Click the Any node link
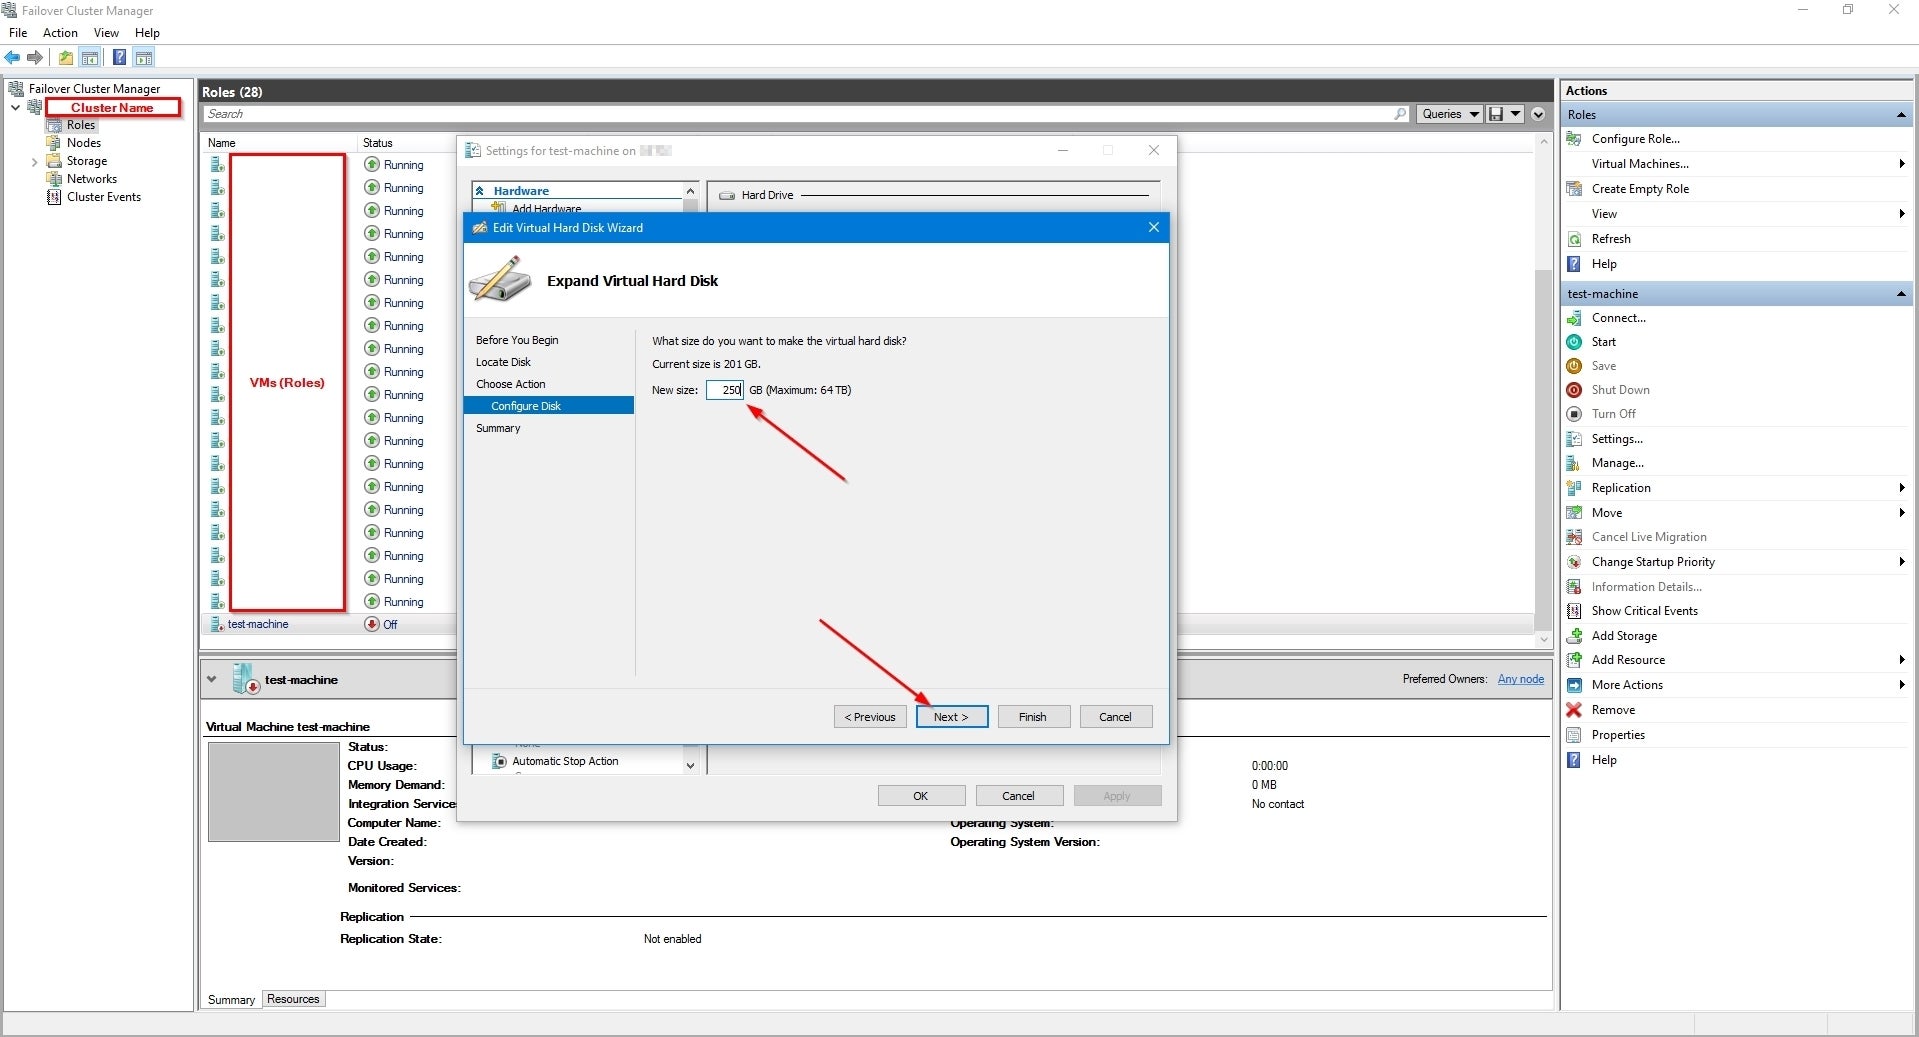 1520,679
